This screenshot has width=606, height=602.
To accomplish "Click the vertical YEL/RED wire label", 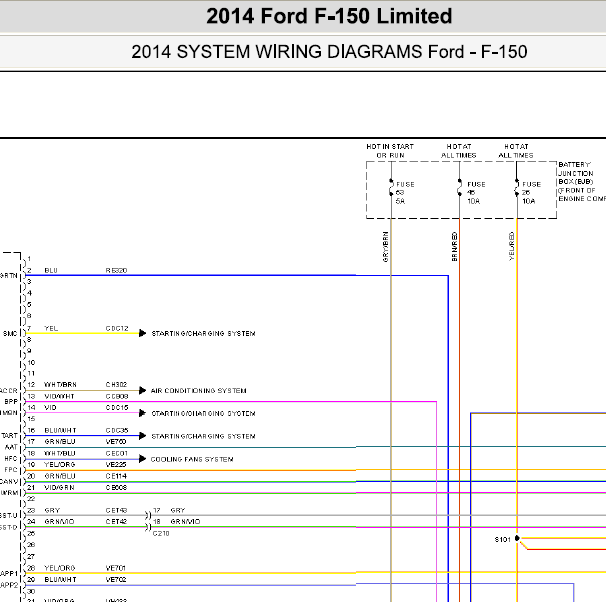I will (512, 247).
